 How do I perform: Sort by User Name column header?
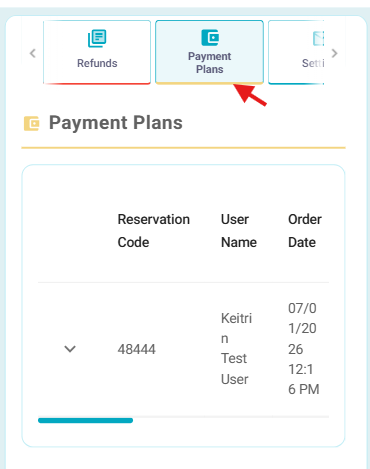pyautogui.click(x=239, y=231)
